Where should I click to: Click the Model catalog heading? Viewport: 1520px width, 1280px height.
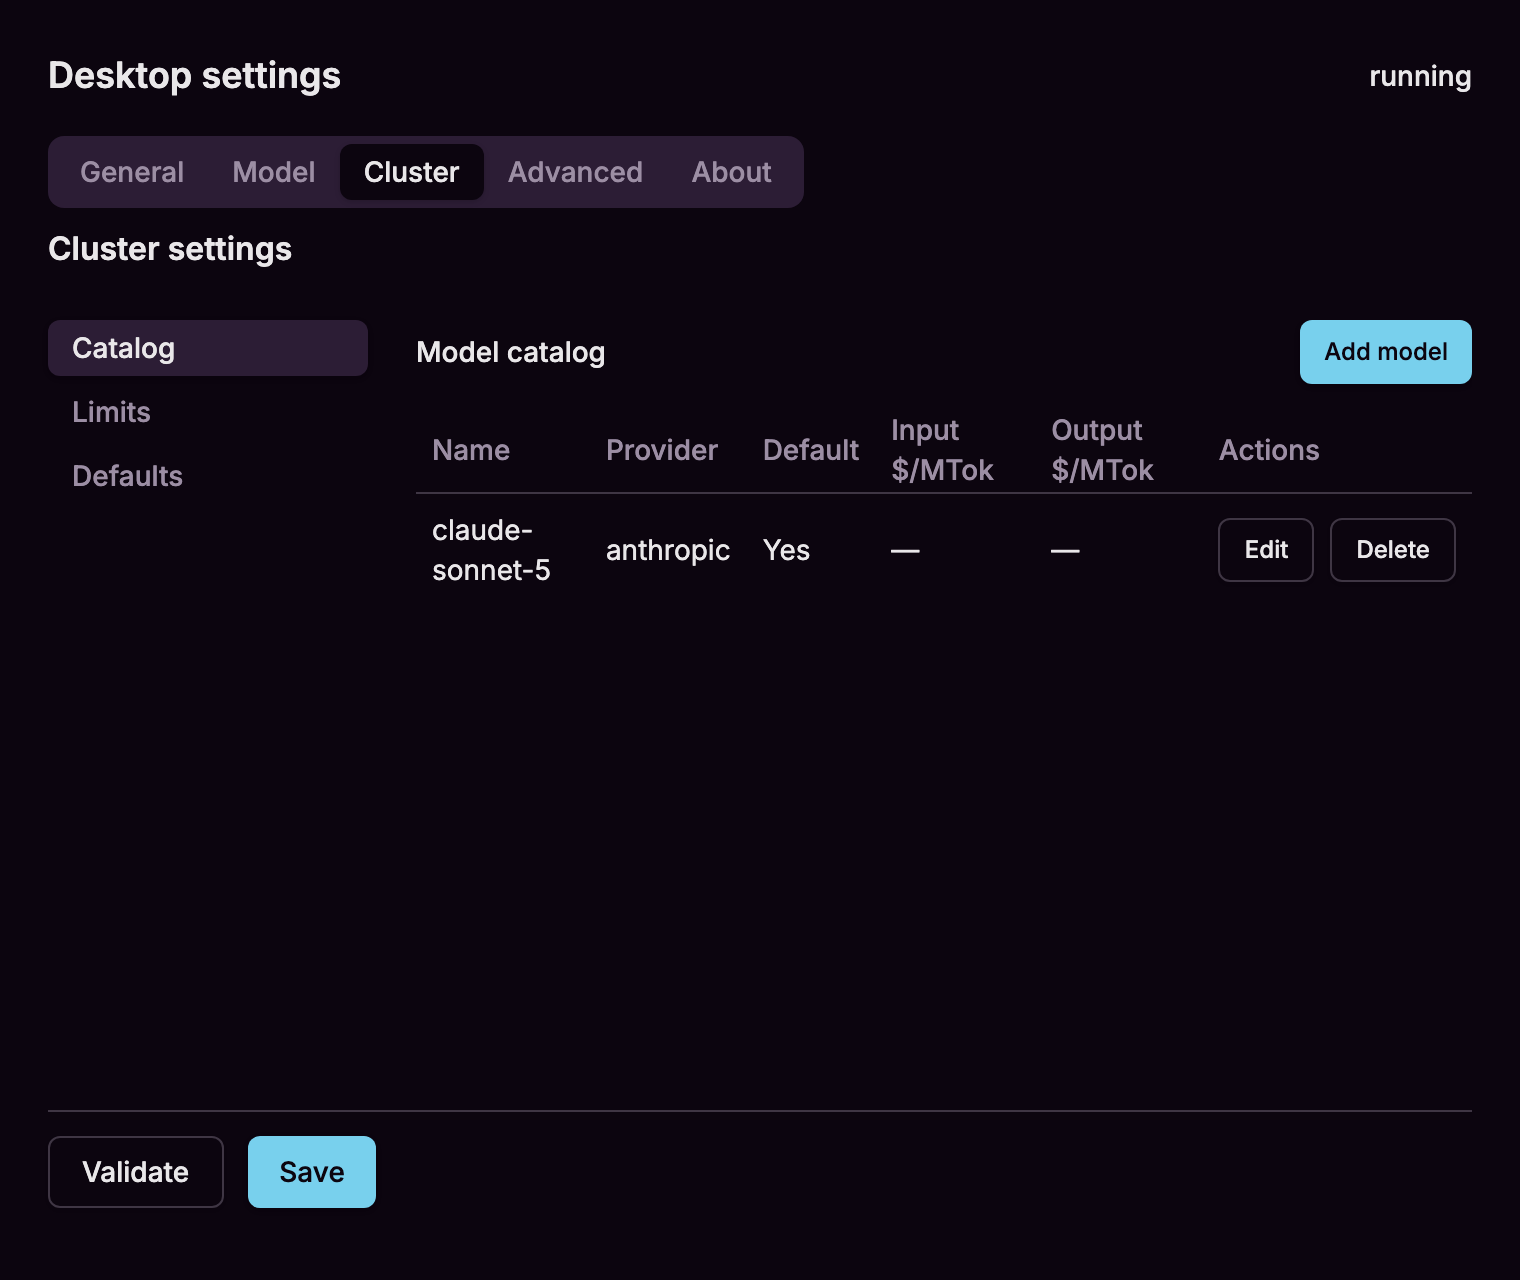[510, 352]
